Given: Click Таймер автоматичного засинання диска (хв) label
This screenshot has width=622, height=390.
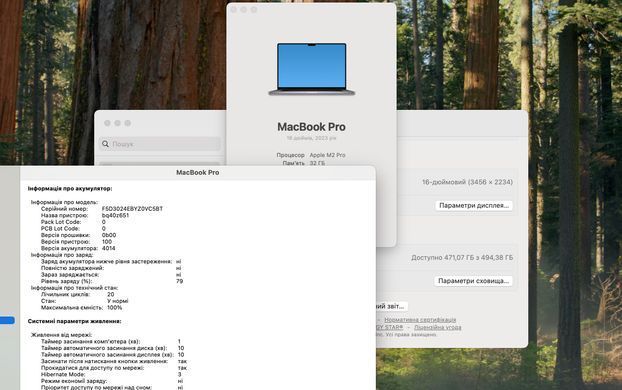Looking at the screenshot, I should tap(104, 348).
